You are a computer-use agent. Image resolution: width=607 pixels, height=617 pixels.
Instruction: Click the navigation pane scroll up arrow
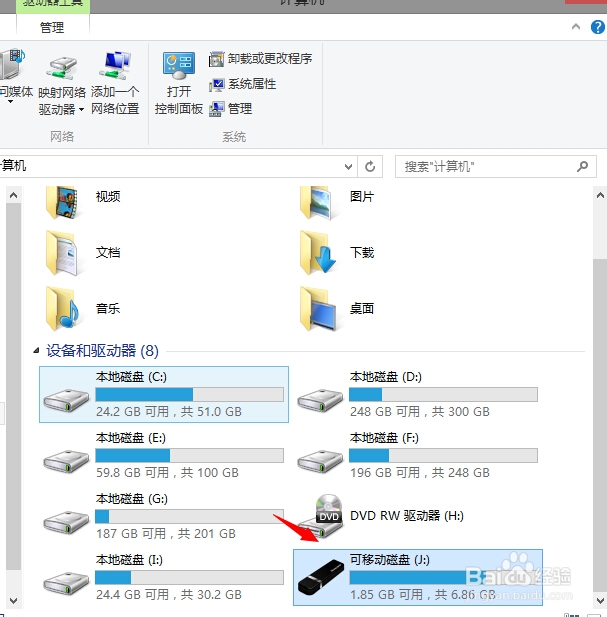[x=13, y=195]
